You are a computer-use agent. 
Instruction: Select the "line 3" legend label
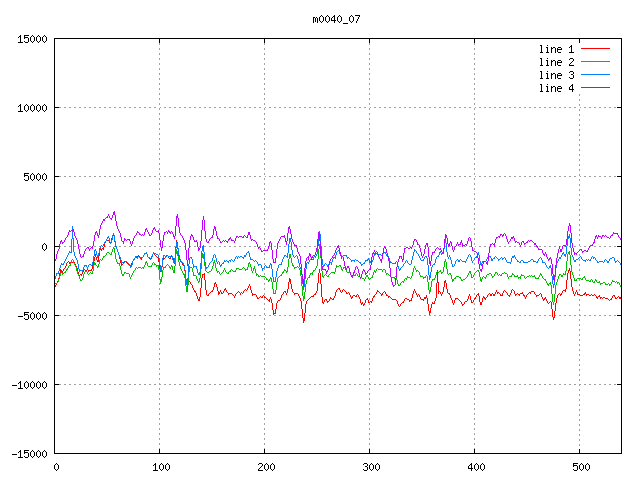[556, 75]
